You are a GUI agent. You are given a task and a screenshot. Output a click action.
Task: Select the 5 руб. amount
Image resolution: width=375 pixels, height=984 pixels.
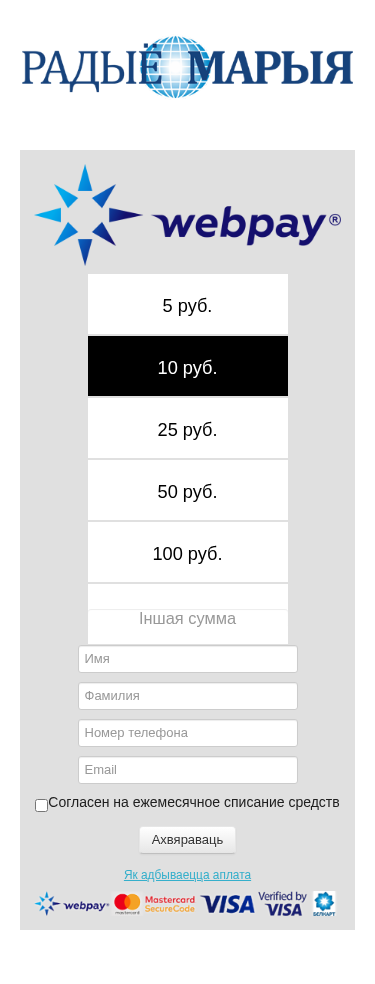(x=188, y=304)
